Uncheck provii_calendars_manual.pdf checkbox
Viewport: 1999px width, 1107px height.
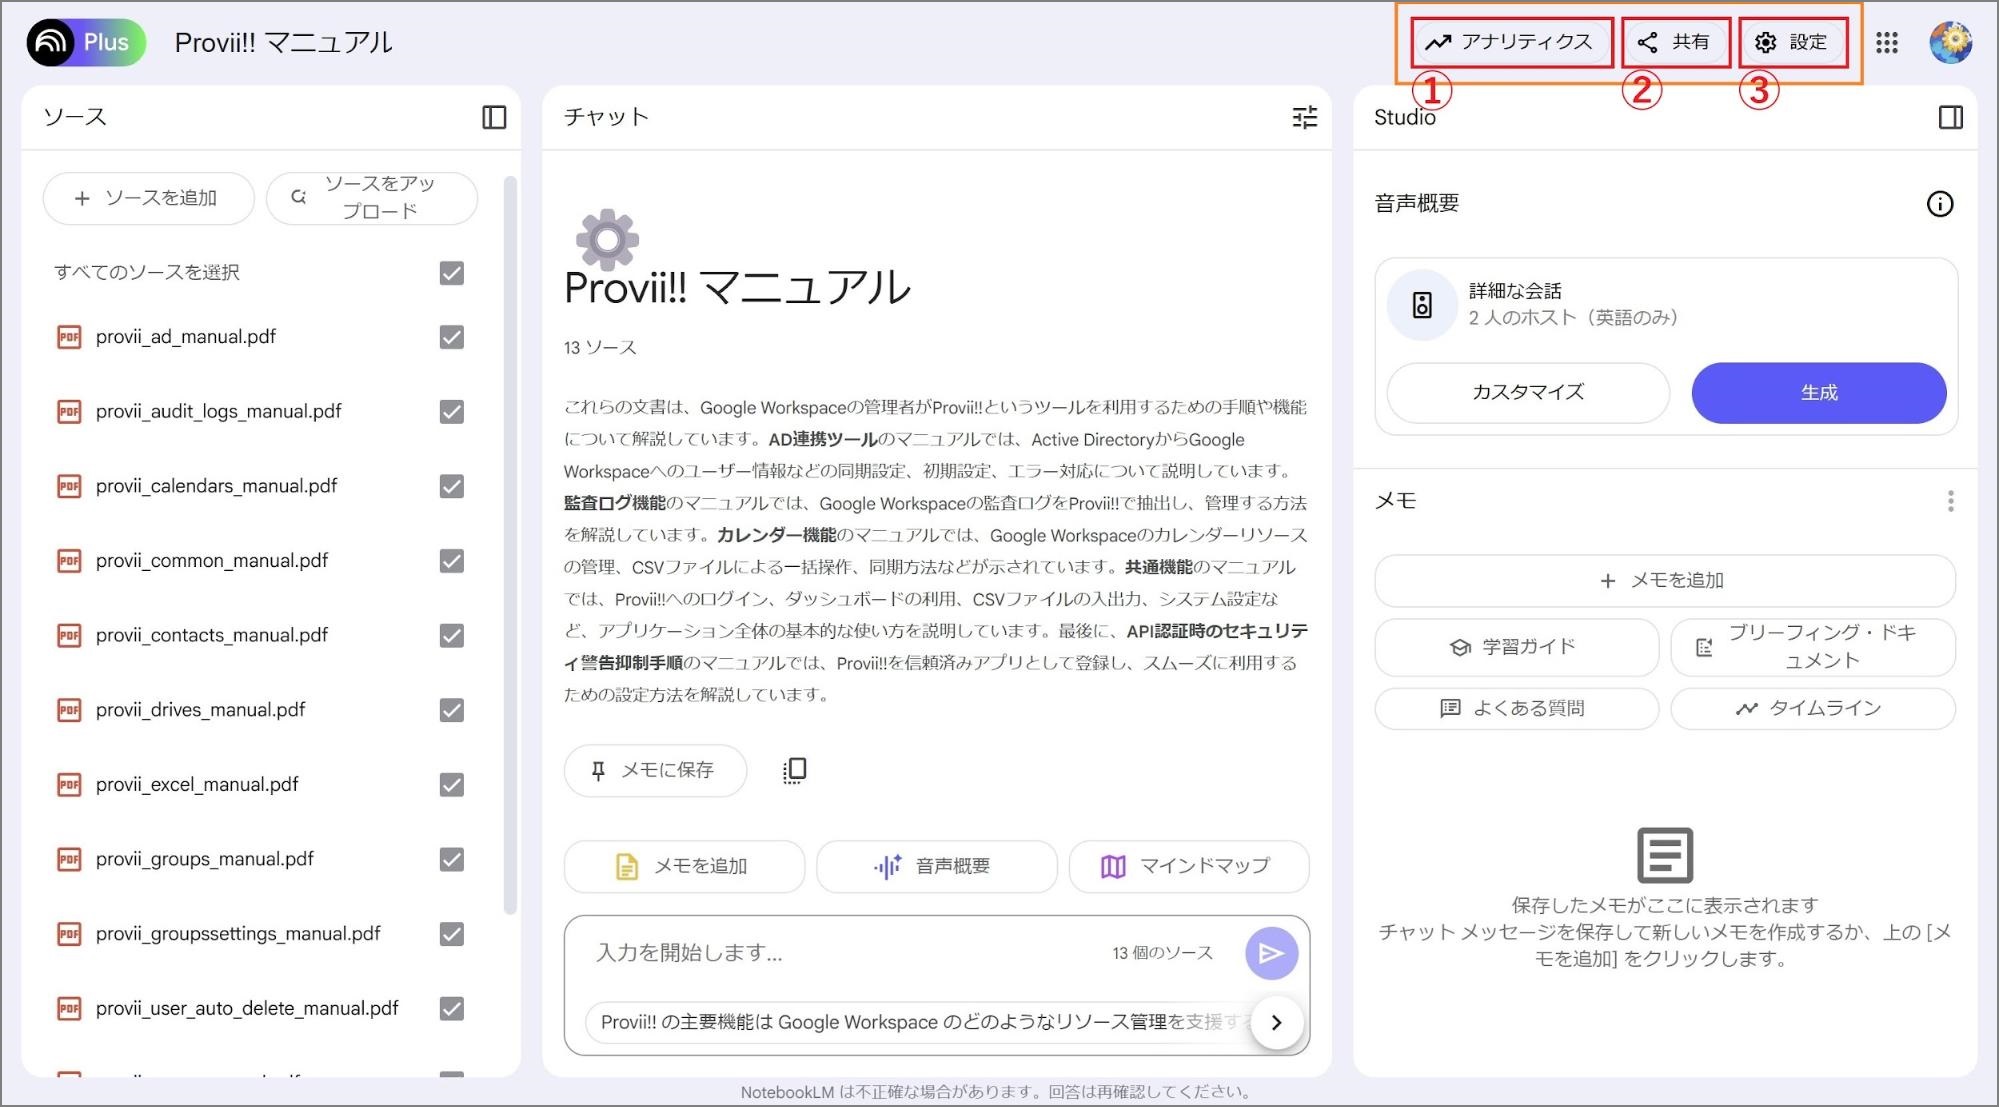tap(452, 486)
